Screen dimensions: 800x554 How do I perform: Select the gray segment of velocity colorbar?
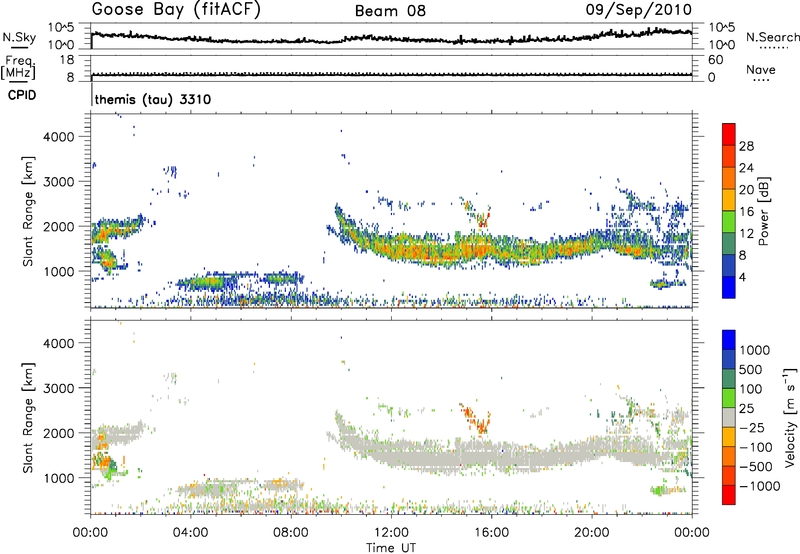click(729, 417)
